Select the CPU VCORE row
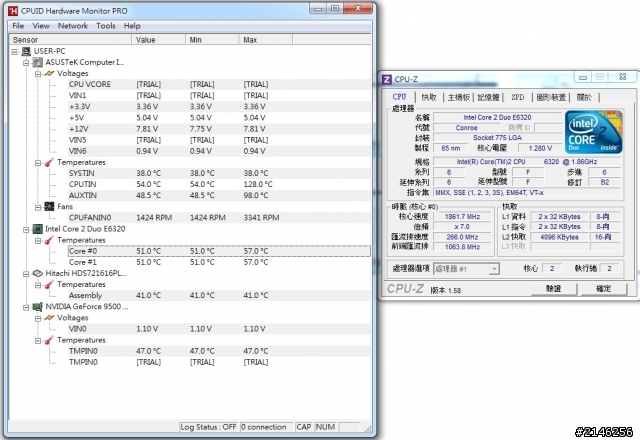Viewport: 640px width, 440px height. (x=220, y=84)
